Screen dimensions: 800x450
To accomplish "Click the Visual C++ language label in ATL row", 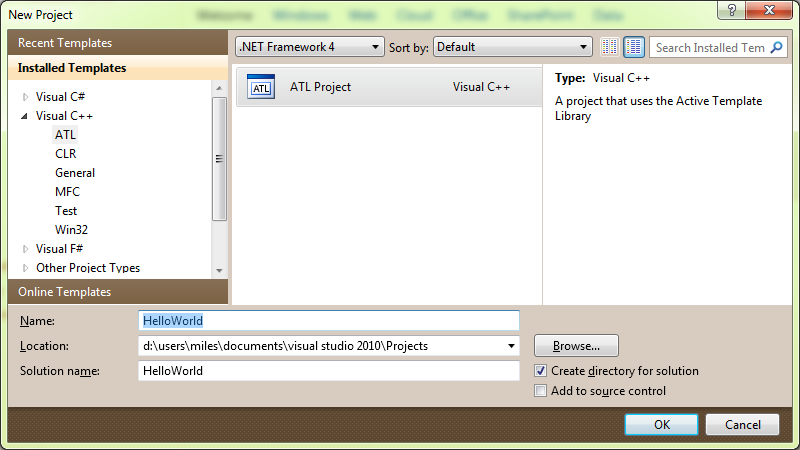I will (x=481, y=87).
